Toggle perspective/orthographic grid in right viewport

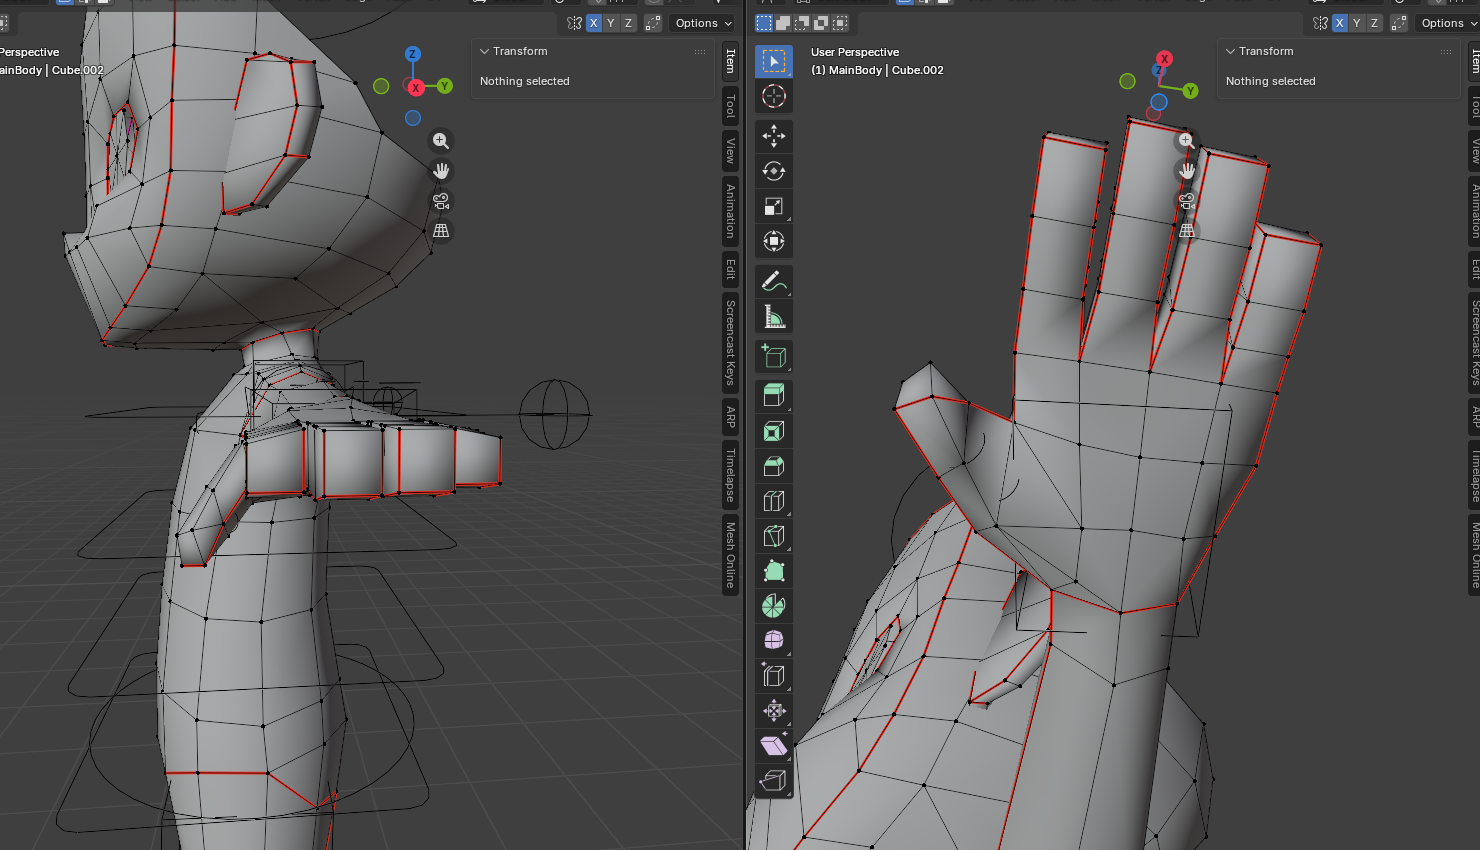click(1186, 231)
